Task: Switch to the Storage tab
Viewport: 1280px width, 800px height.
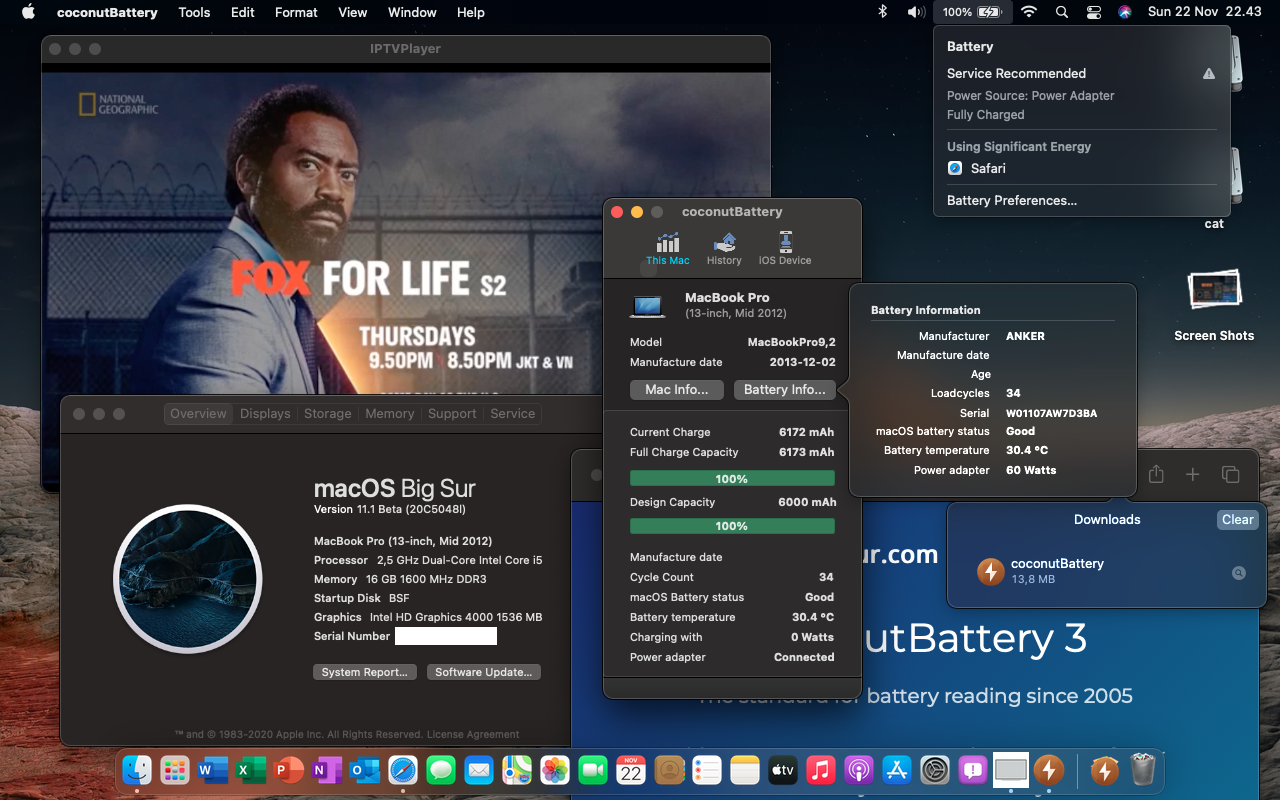Action: [x=327, y=414]
